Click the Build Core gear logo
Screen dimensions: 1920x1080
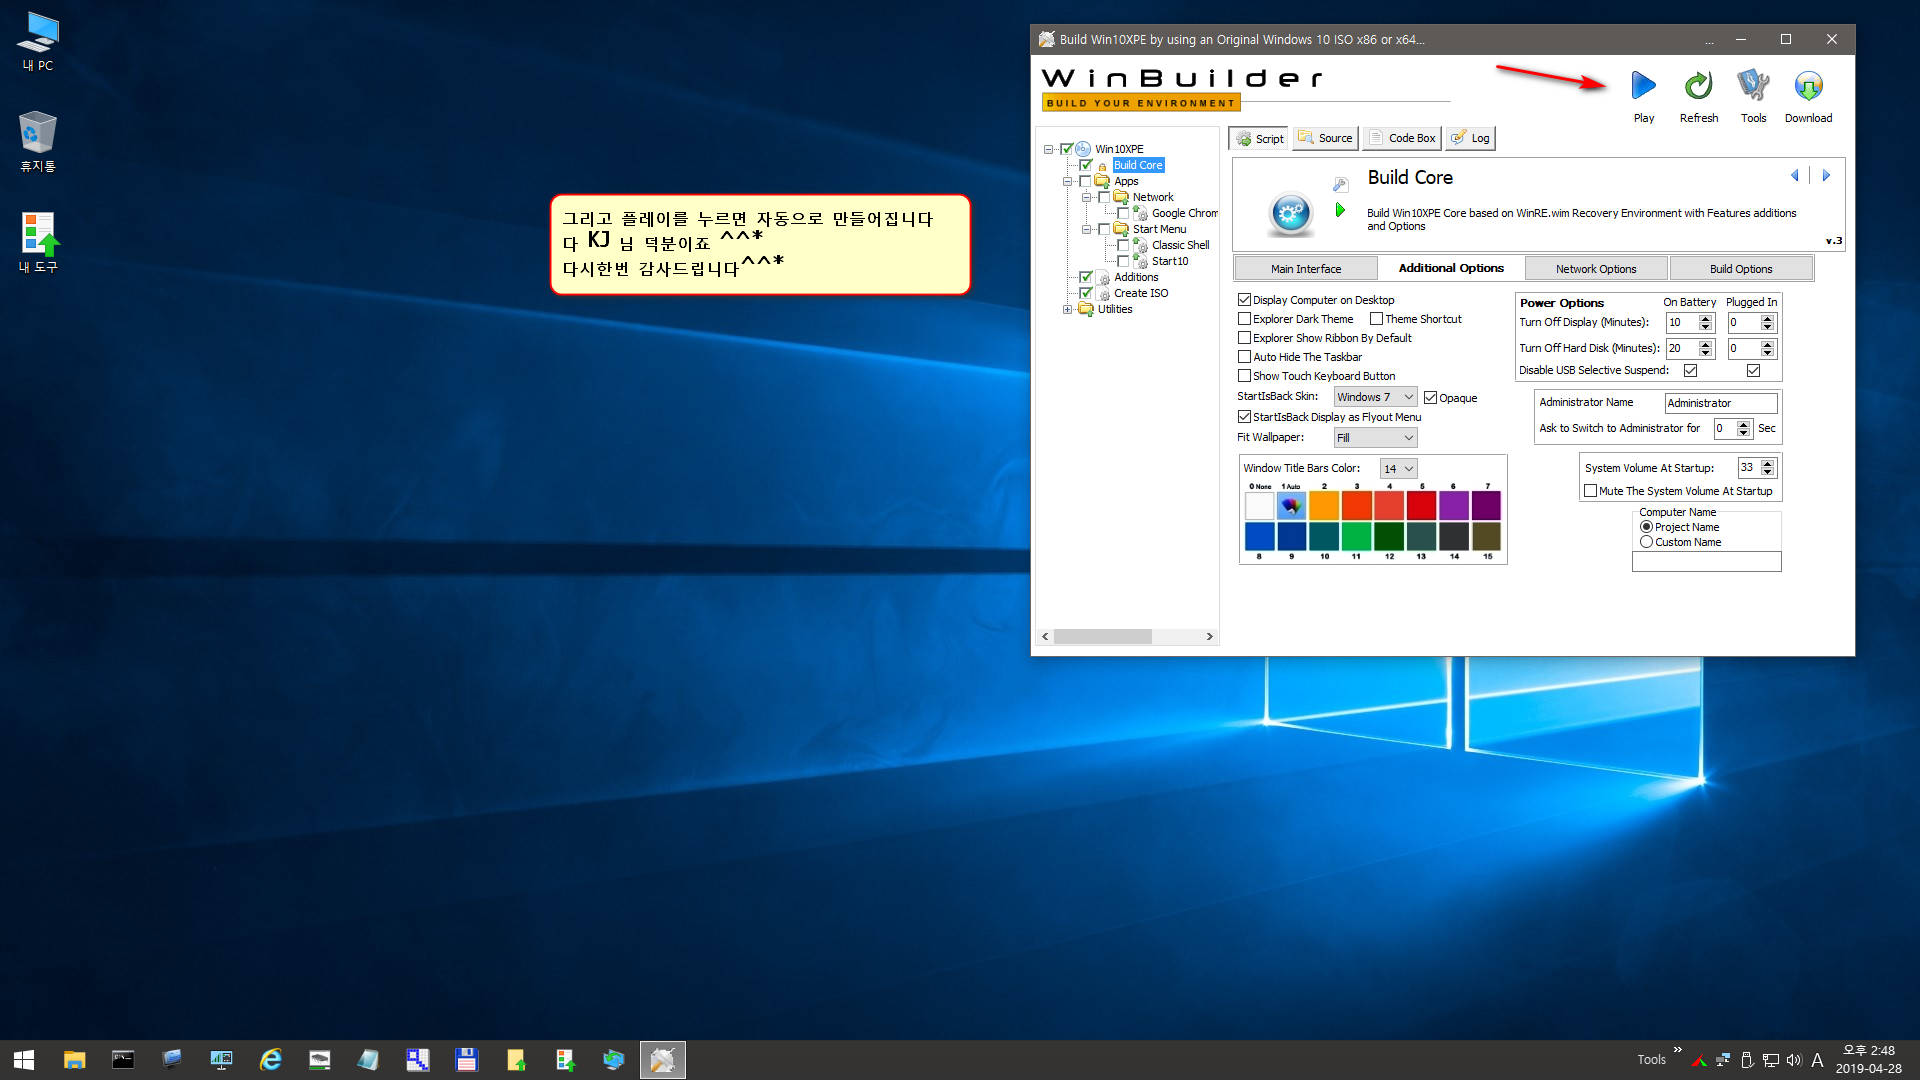1291,213
